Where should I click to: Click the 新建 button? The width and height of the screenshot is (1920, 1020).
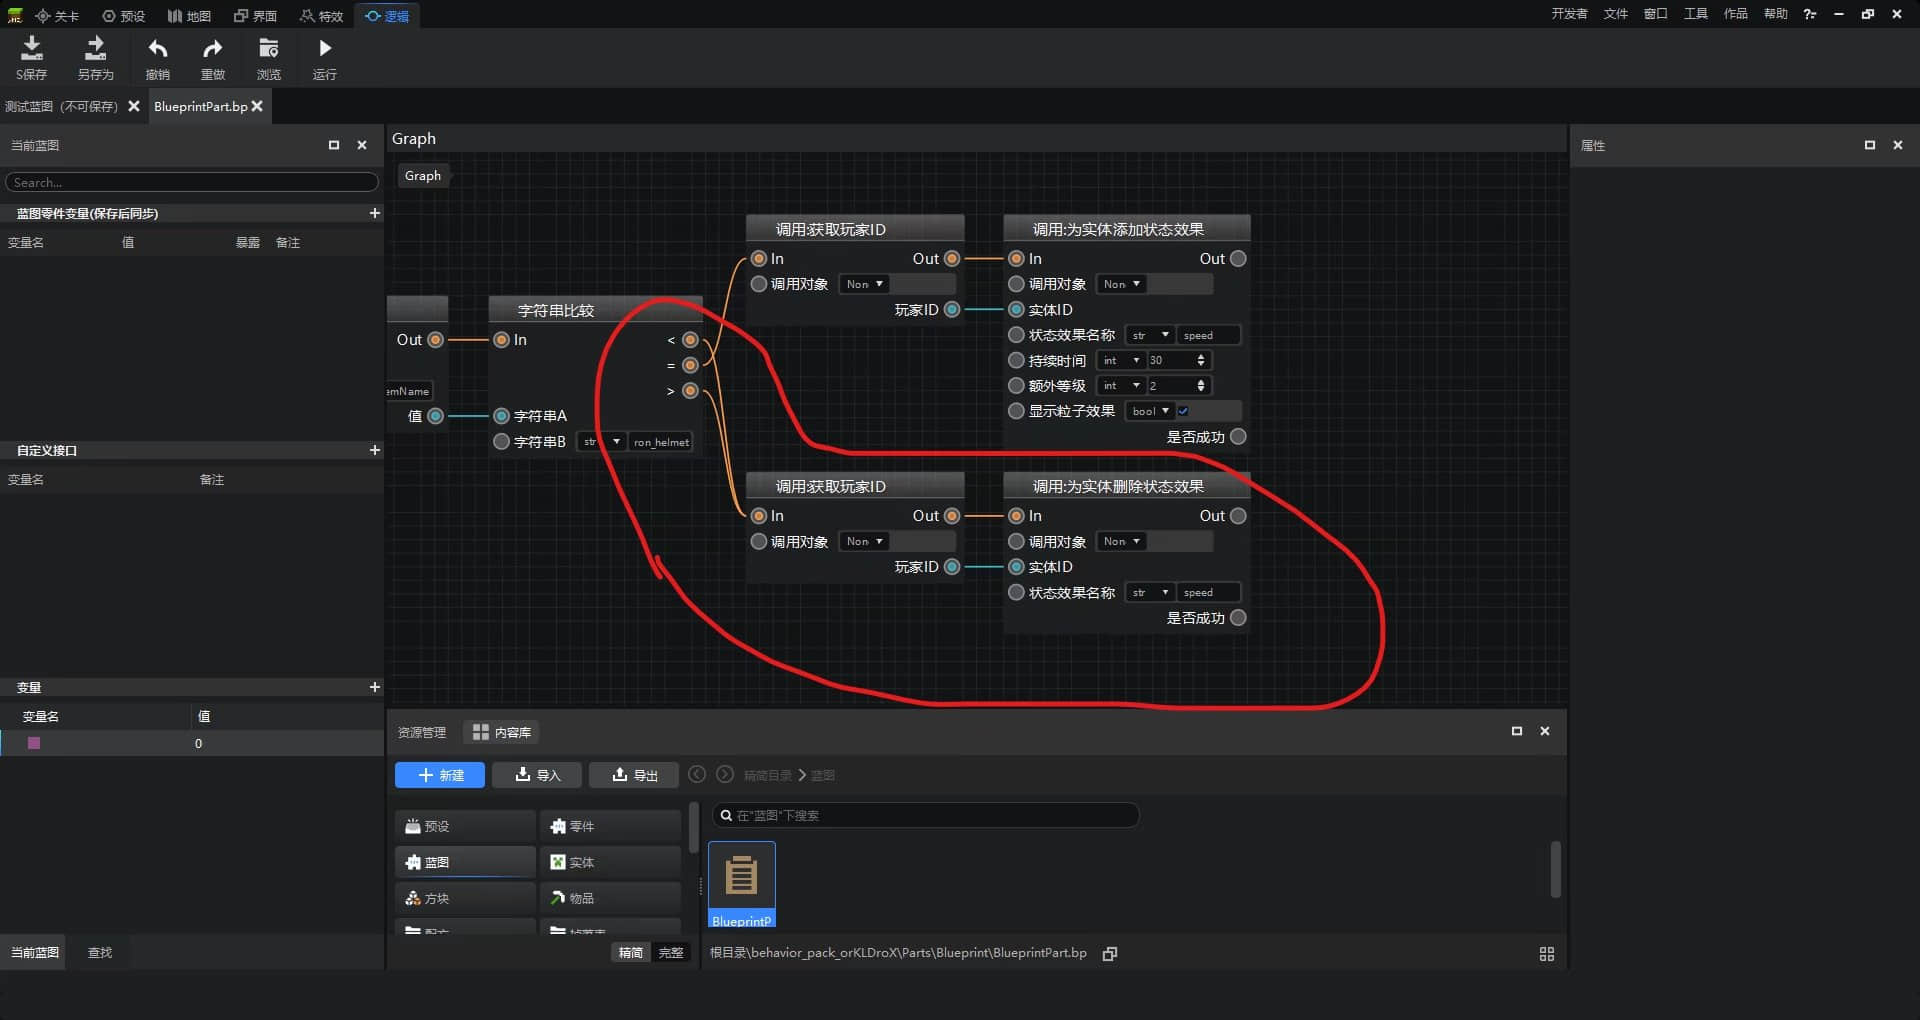point(440,775)
